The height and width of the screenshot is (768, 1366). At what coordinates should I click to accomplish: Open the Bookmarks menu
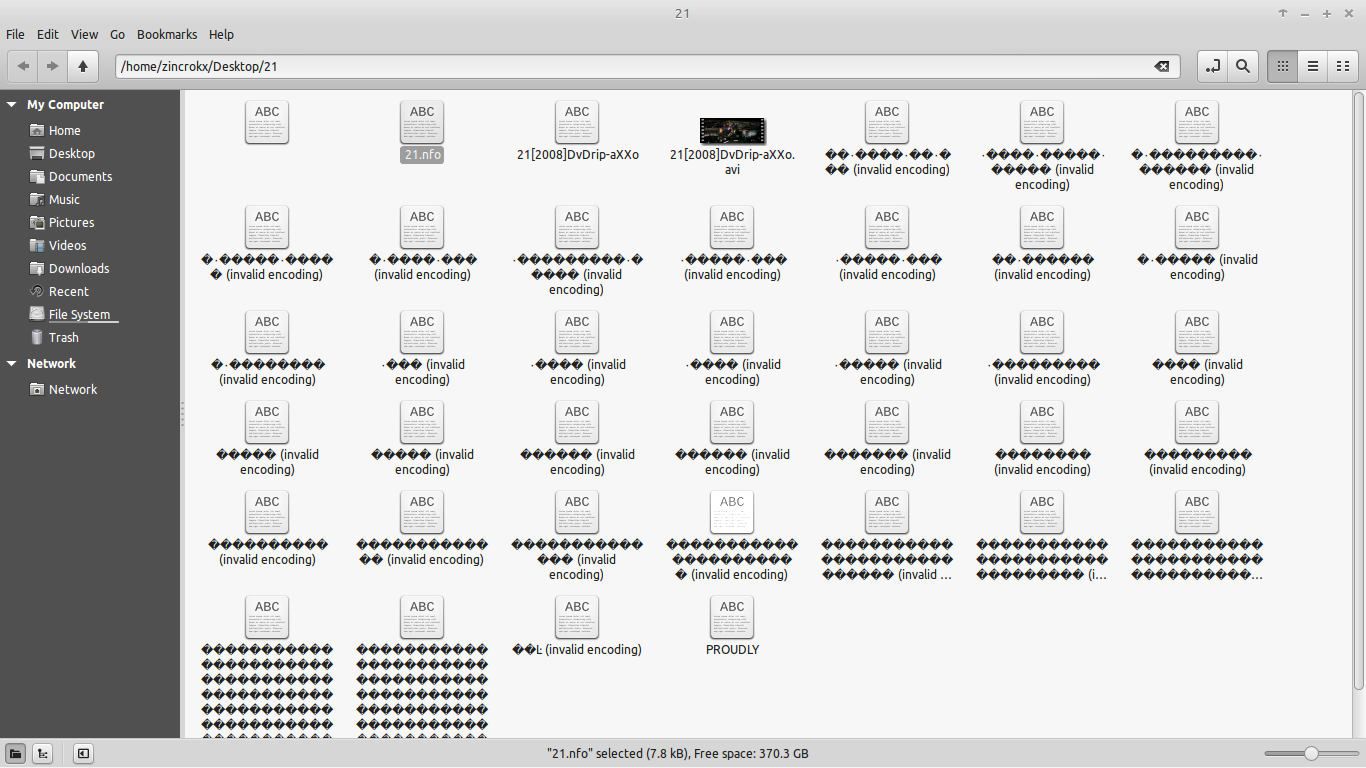[x=167, y=34]
